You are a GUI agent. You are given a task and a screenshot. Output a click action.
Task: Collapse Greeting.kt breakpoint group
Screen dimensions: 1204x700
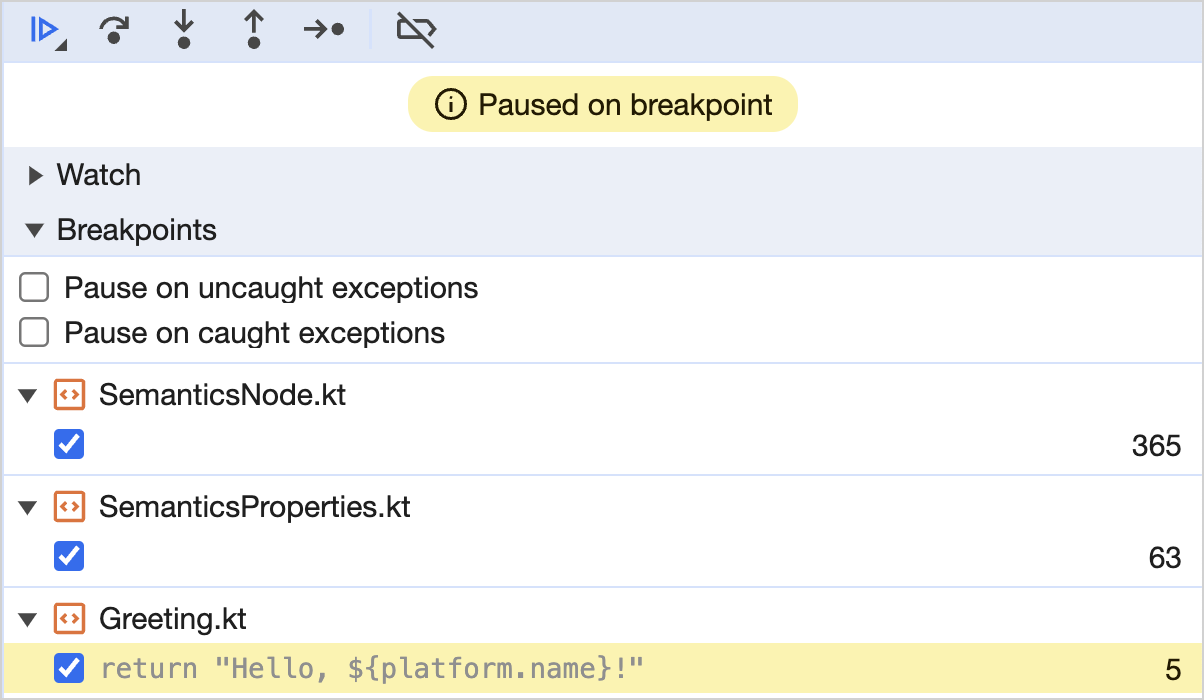coord(27,620)
